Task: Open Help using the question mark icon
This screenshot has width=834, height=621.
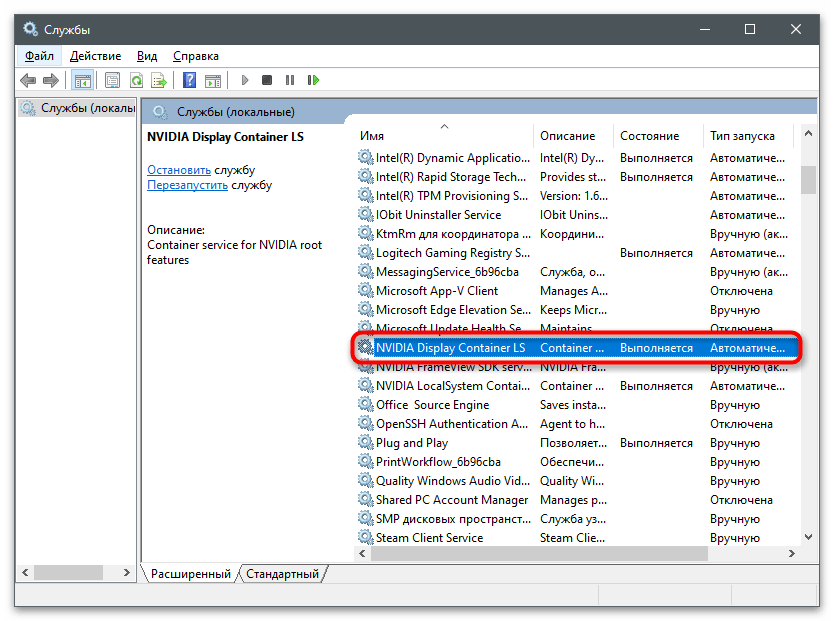Action: coord(189,80)
